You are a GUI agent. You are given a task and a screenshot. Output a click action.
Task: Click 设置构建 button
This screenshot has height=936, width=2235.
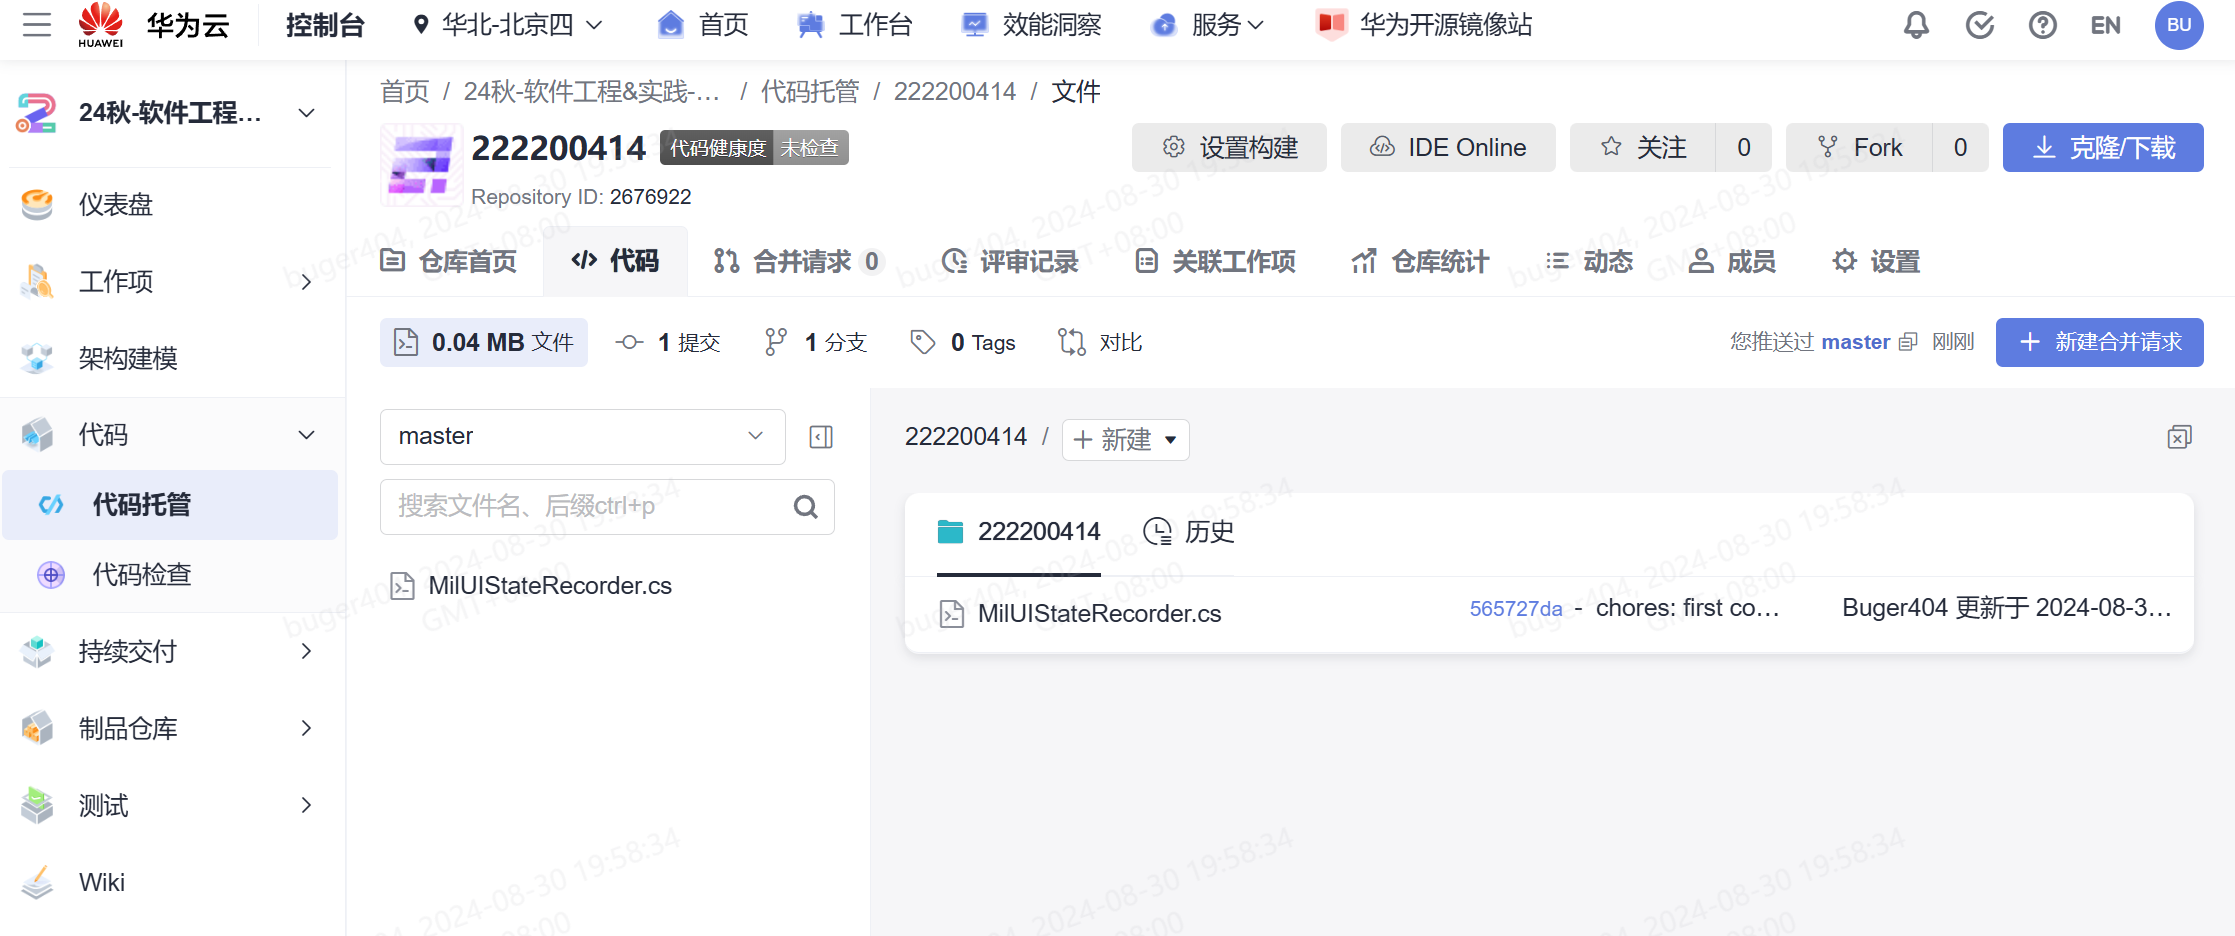tap(1229, 148)
